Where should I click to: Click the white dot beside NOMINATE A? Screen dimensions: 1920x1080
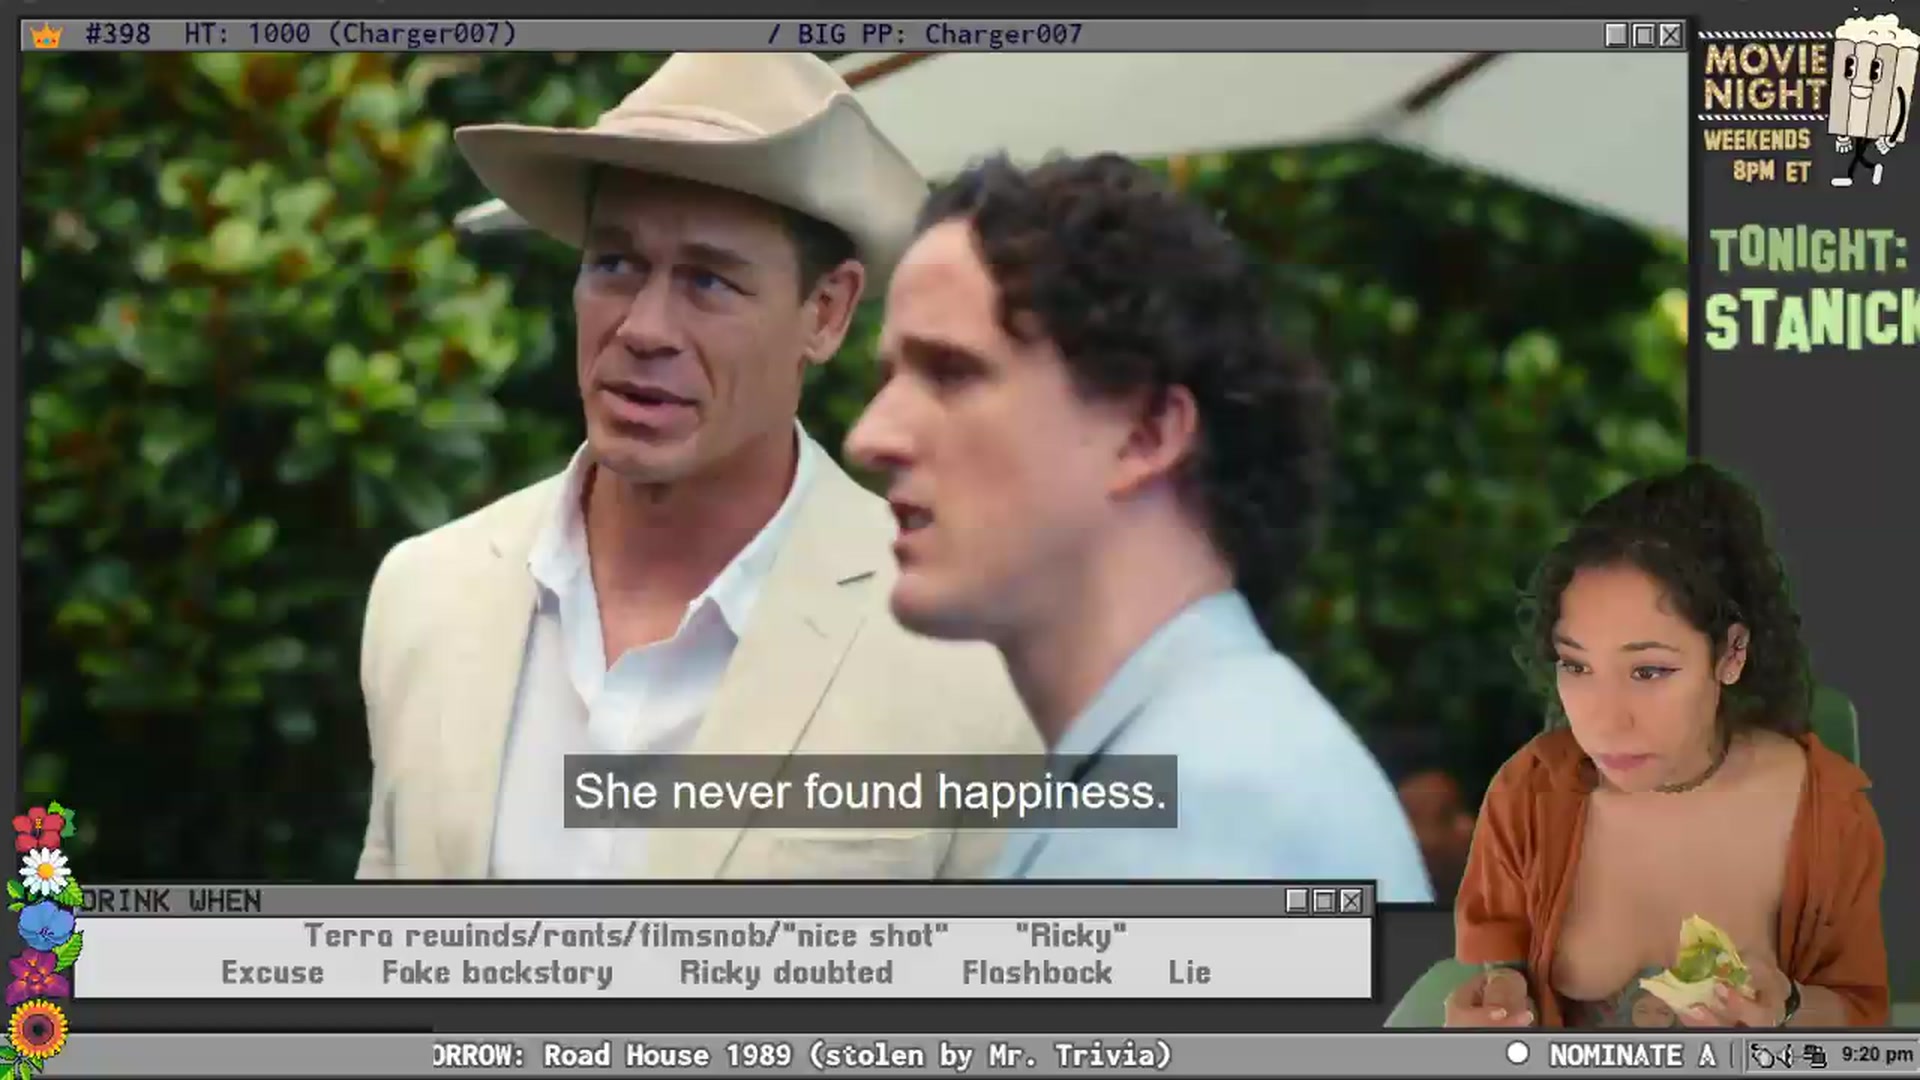[1518, 1053]
